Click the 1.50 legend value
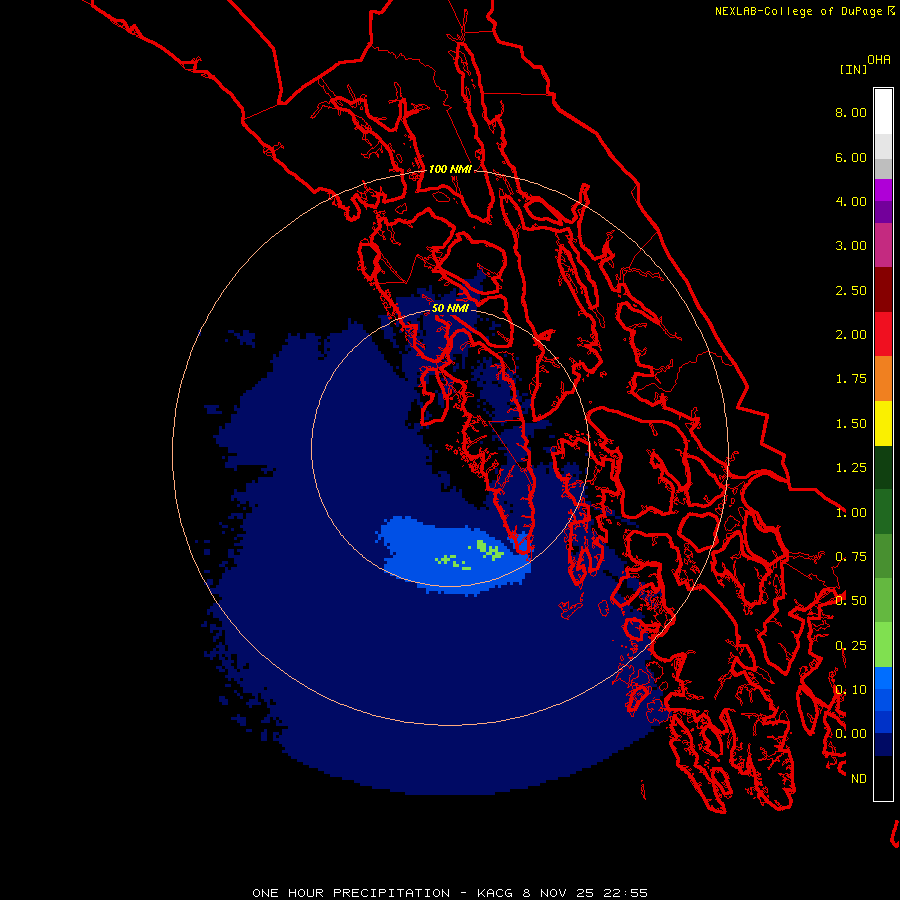 [851, 424]
